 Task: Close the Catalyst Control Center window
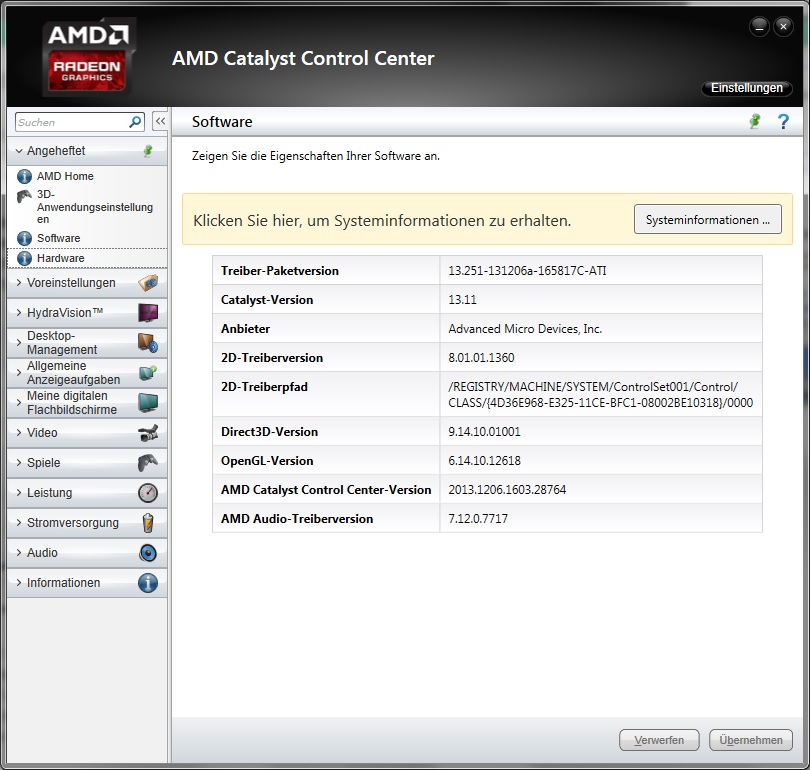coord(783,27)
